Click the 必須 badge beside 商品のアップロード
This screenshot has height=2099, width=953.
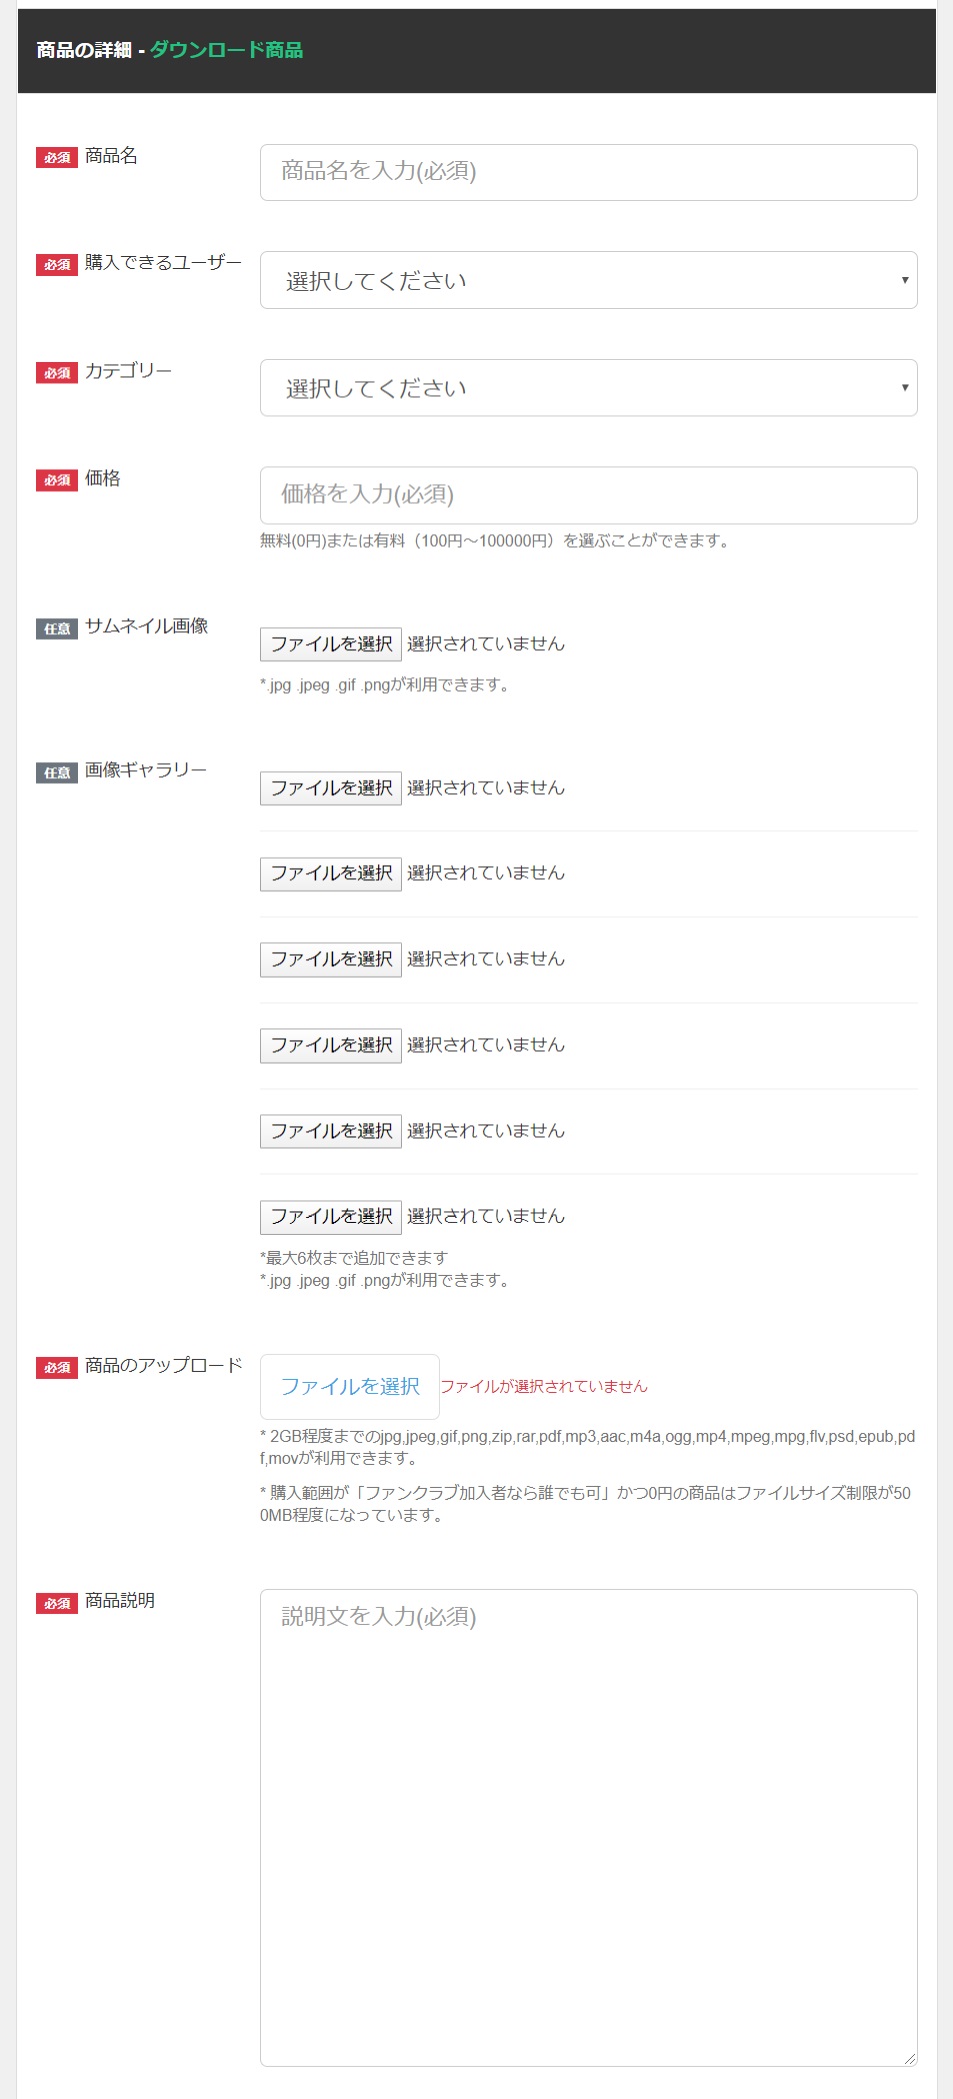[x=57, y=1368]
